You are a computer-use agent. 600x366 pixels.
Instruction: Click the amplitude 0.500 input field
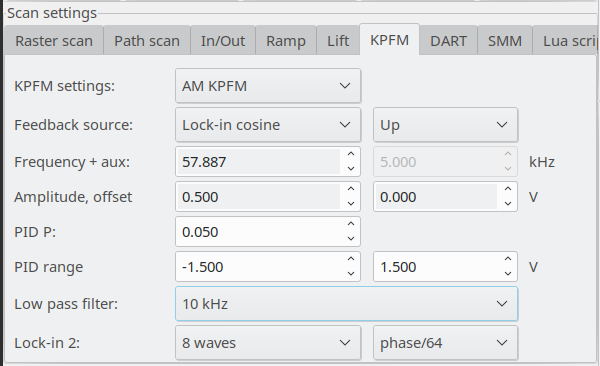[x=259, y=197]
